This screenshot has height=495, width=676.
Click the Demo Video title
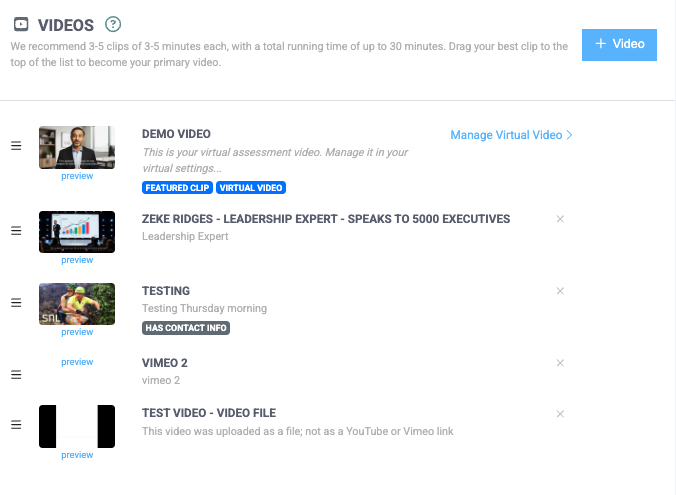coord(176,134)
